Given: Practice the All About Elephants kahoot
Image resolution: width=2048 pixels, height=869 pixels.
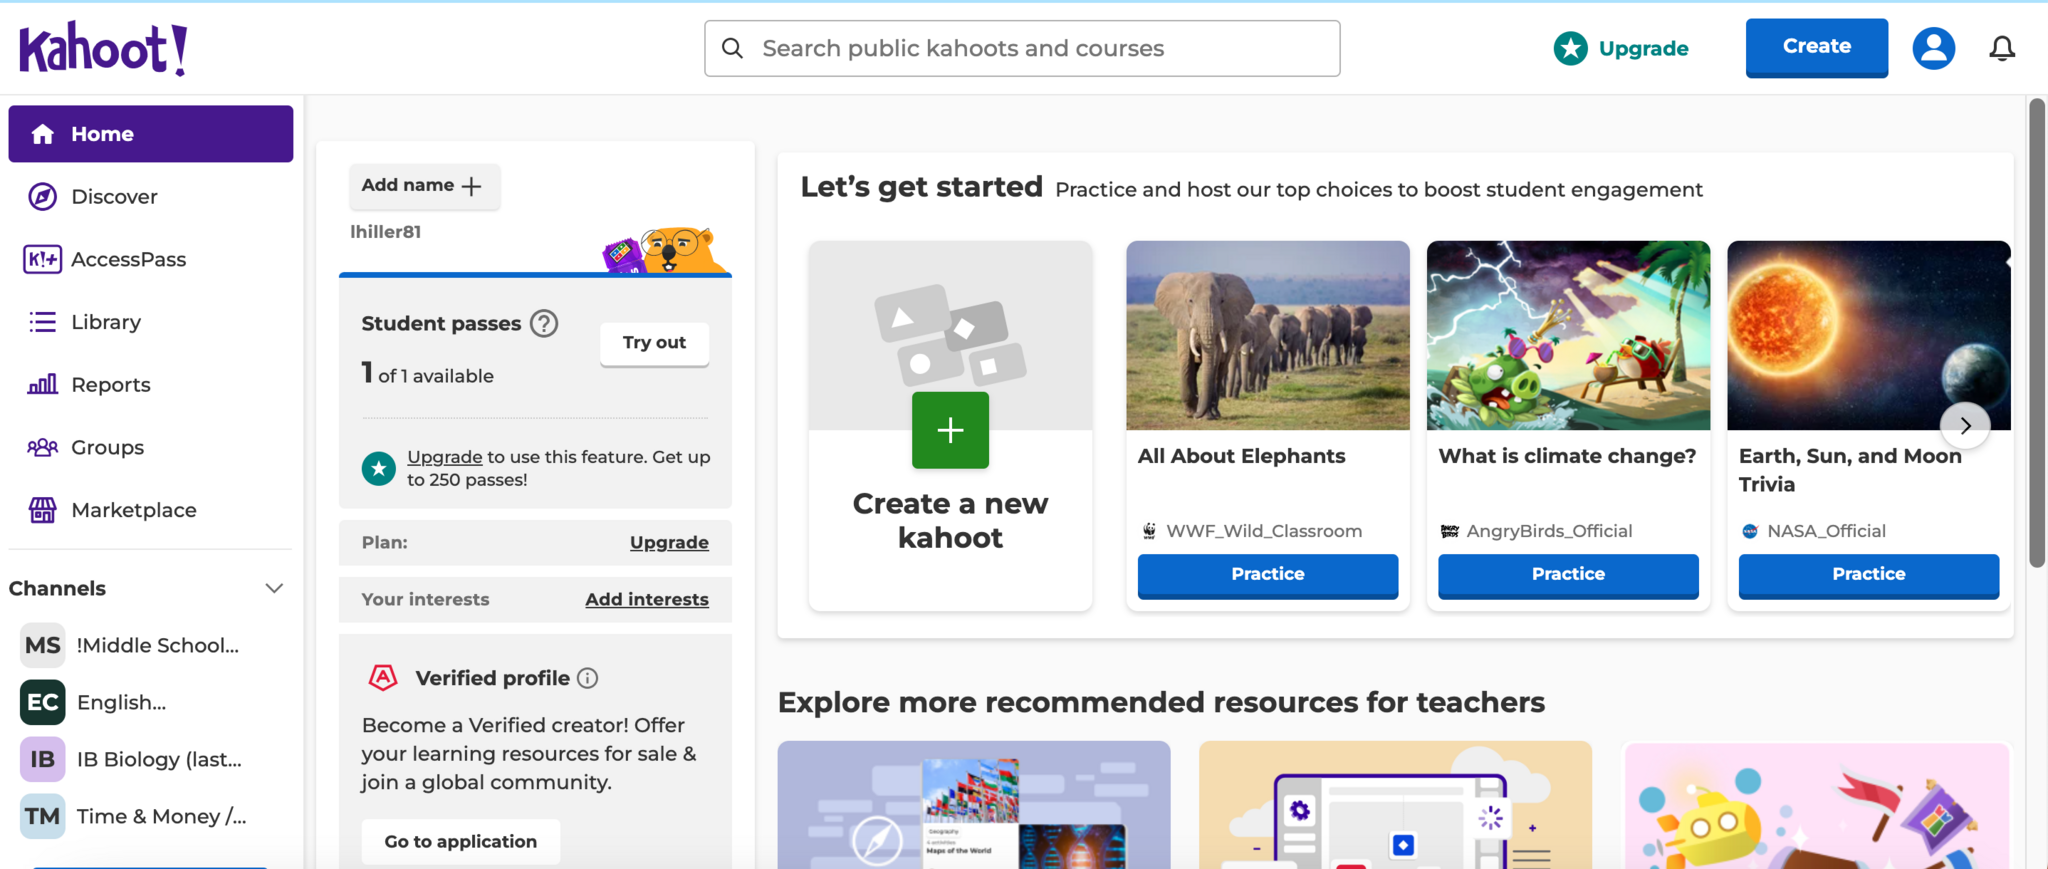Looking at the screenshot, I should click(x=1267, y=574).
